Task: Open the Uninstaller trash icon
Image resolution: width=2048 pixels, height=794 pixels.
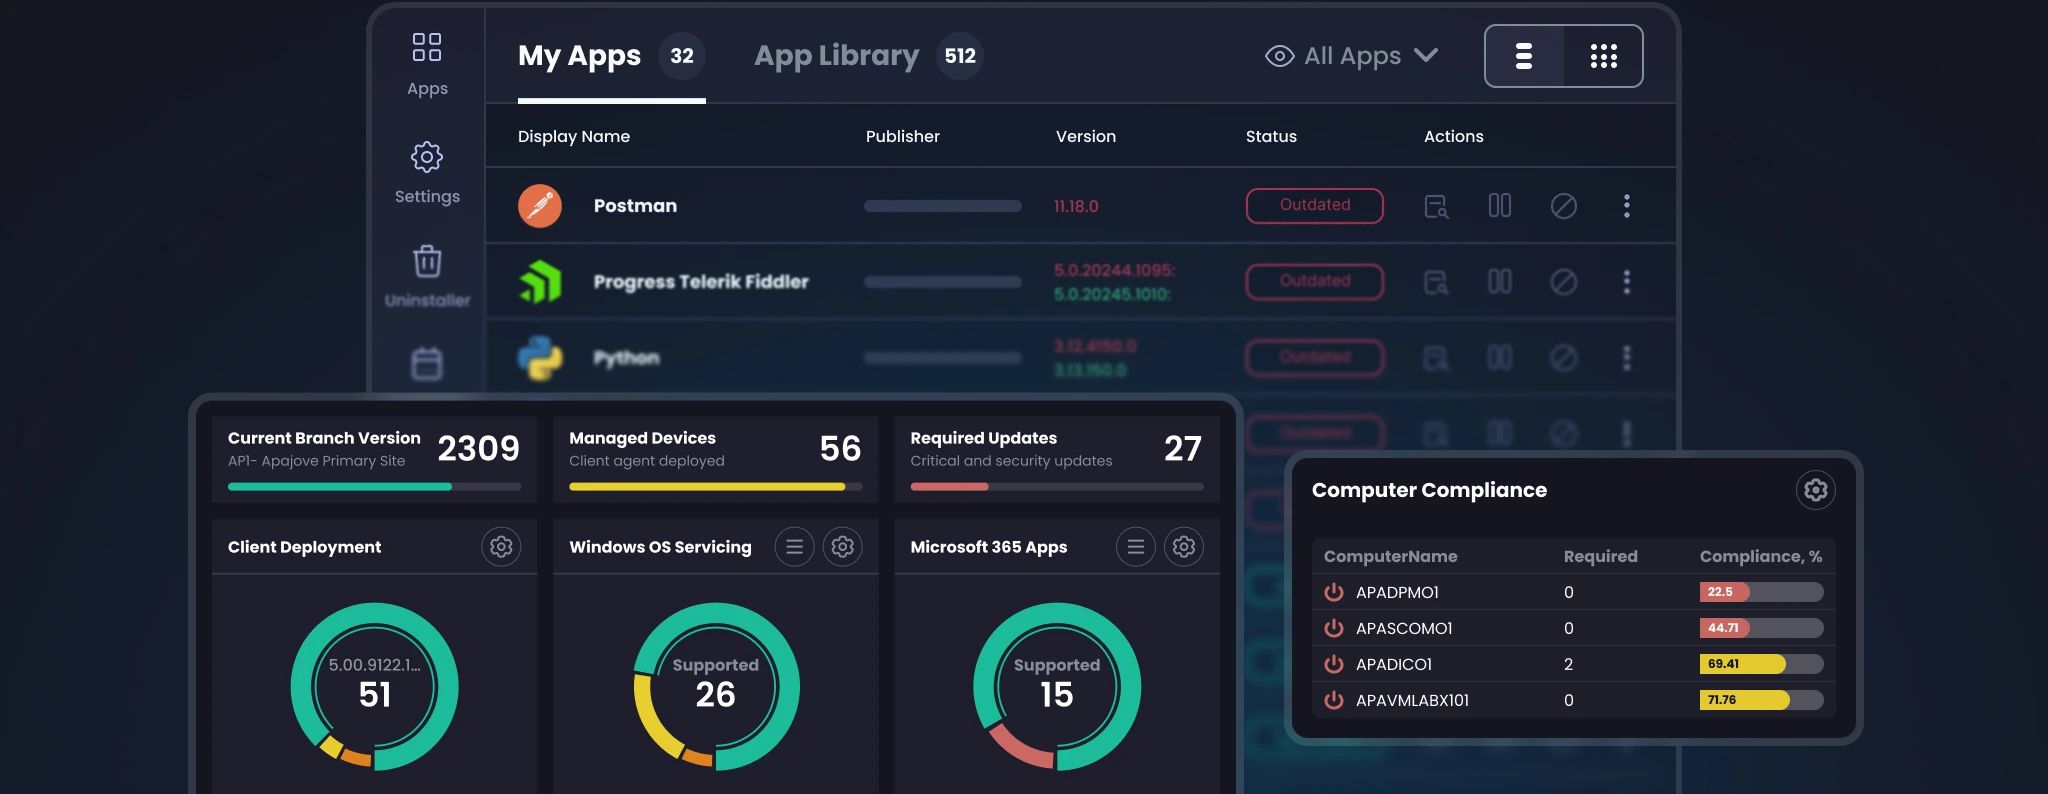Action: [427, 261]
